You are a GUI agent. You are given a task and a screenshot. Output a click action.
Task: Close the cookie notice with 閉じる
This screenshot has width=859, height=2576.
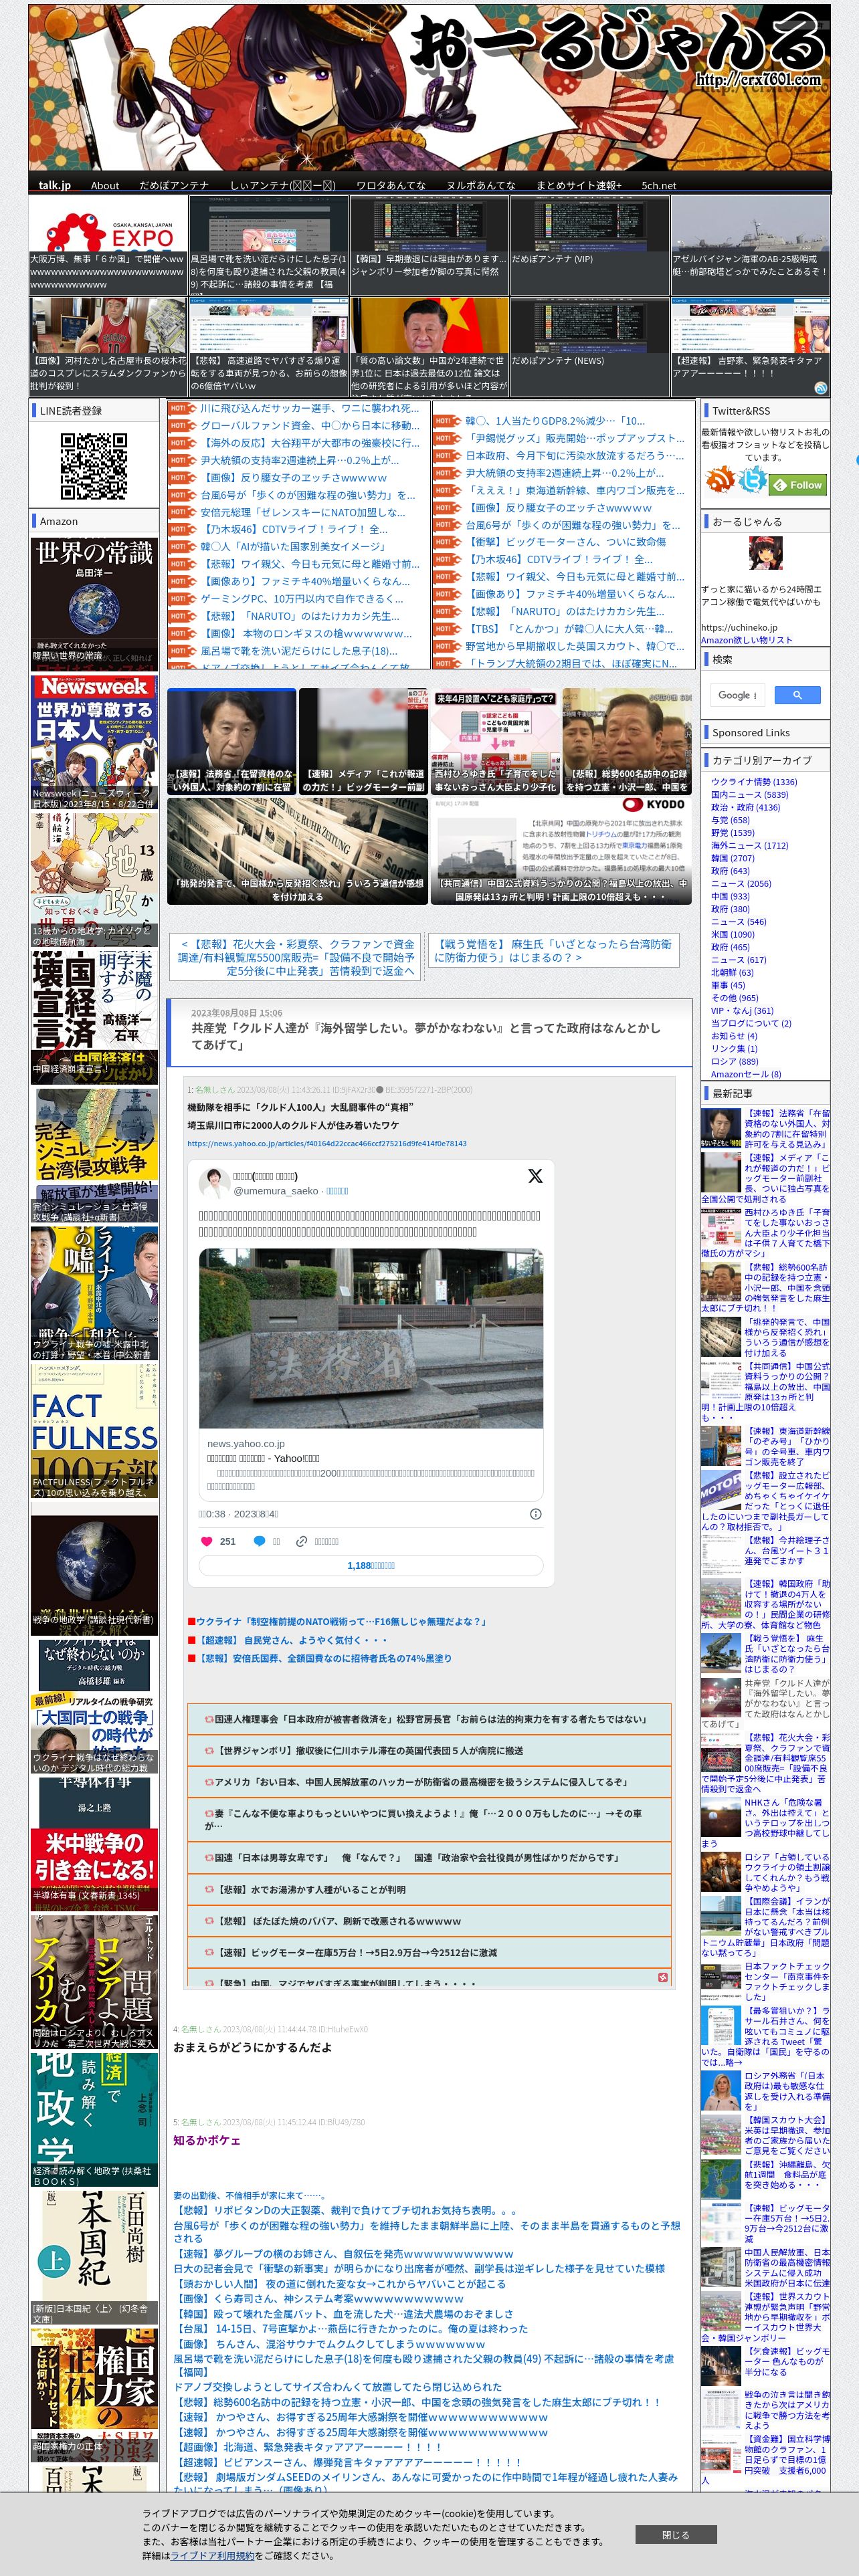[x=676, y=2534]
